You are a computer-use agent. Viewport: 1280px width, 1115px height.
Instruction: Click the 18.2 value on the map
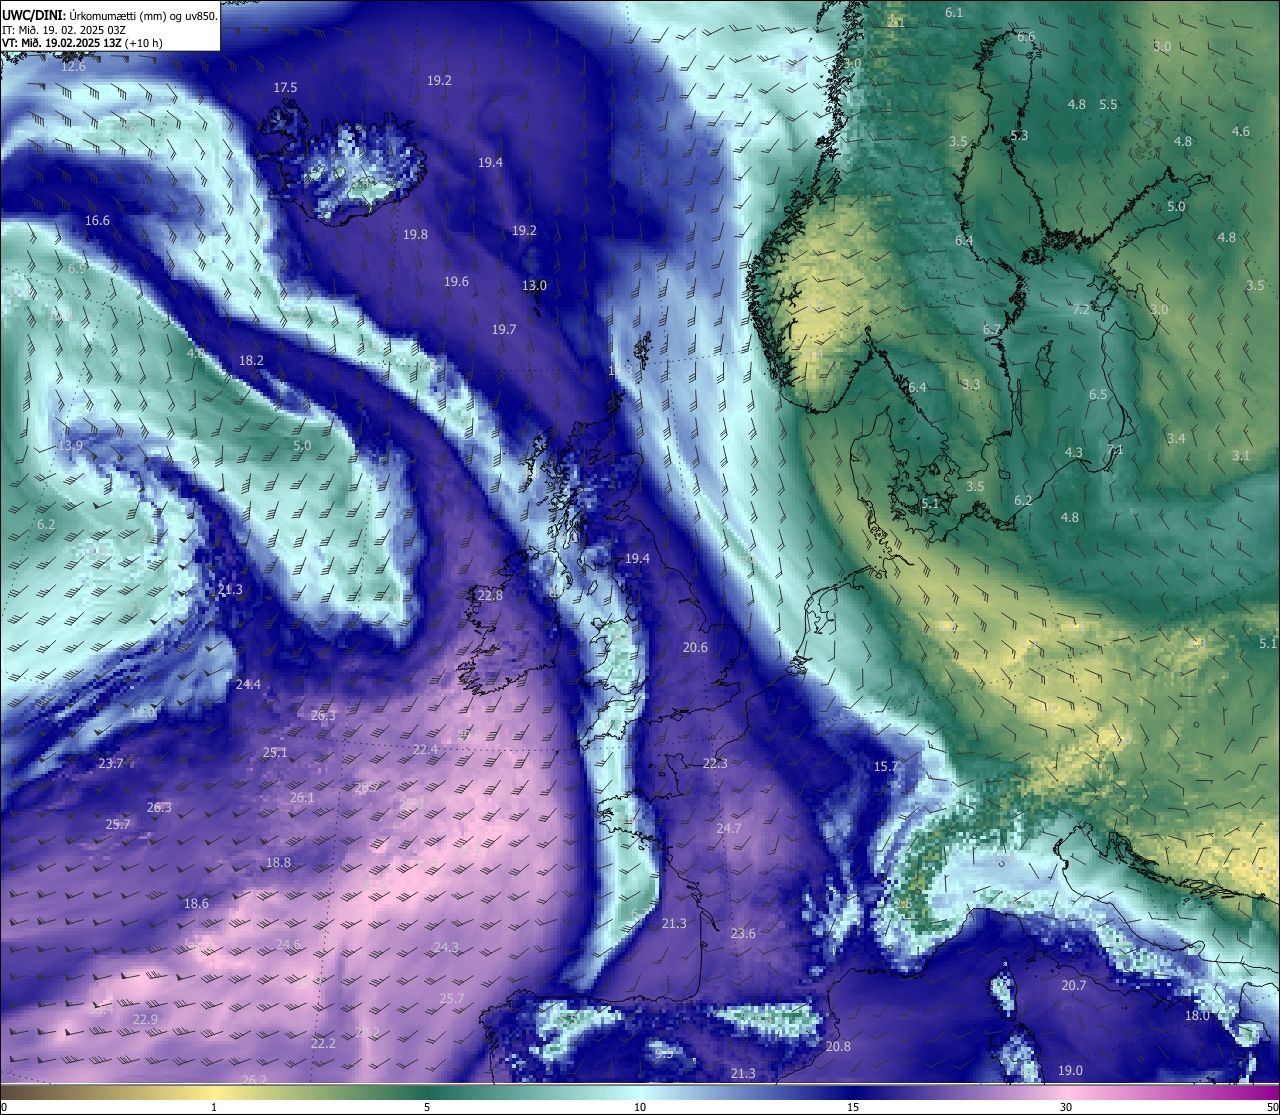pos(251,361)
